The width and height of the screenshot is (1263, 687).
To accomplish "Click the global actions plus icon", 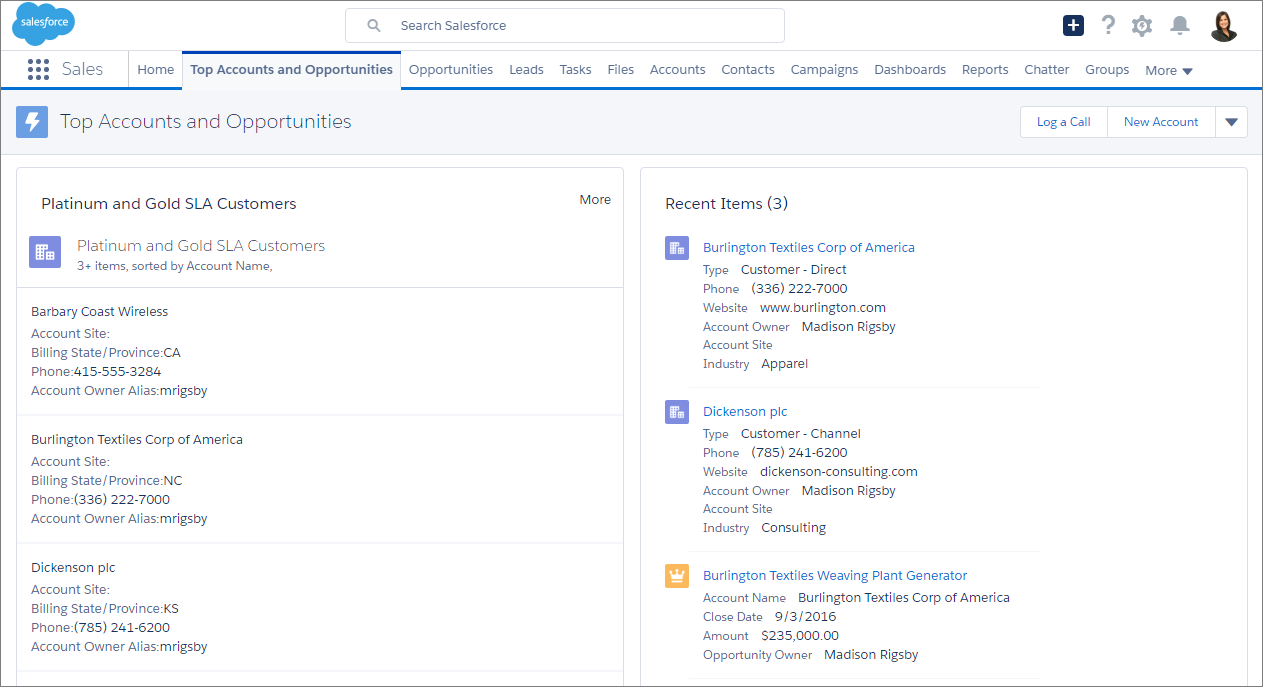I will [x=1073, y=25].
